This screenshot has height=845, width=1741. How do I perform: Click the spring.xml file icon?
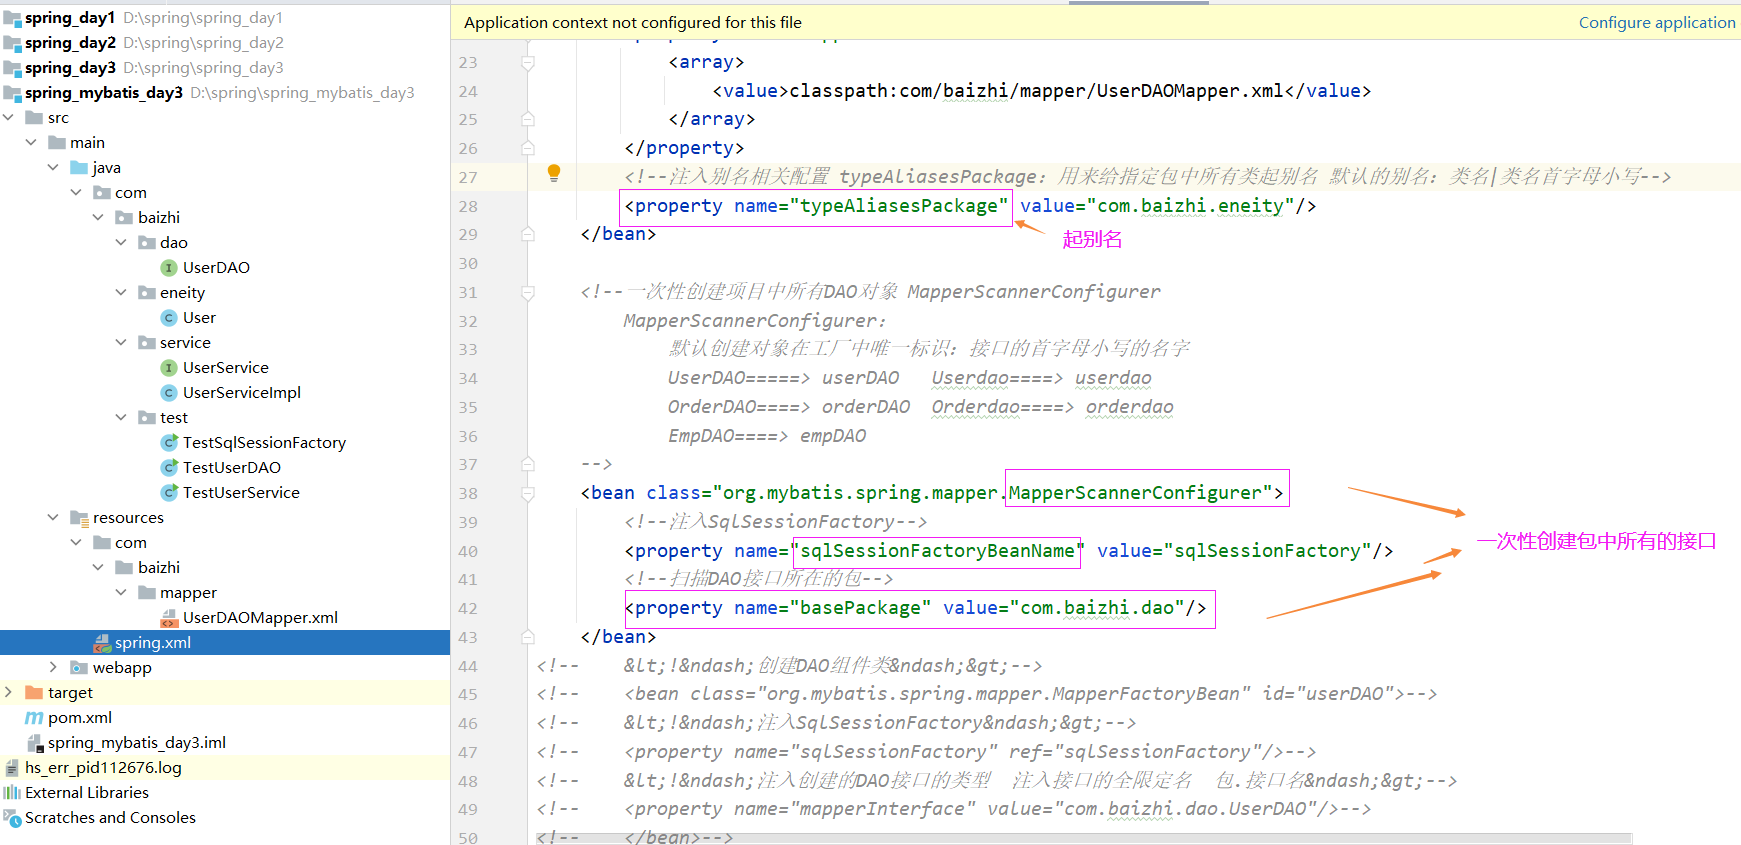point(102,643)
